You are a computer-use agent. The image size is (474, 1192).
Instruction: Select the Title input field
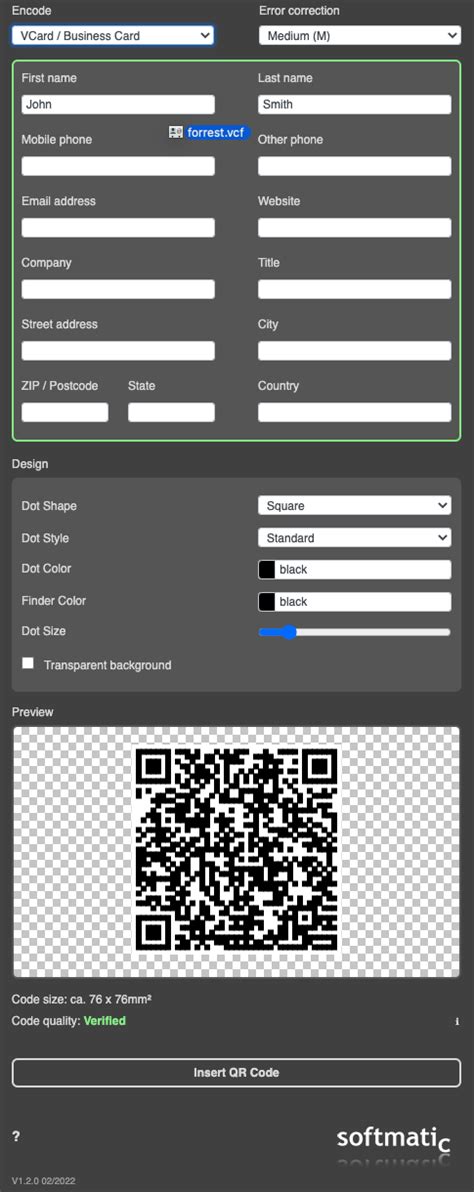click(355, 289)
